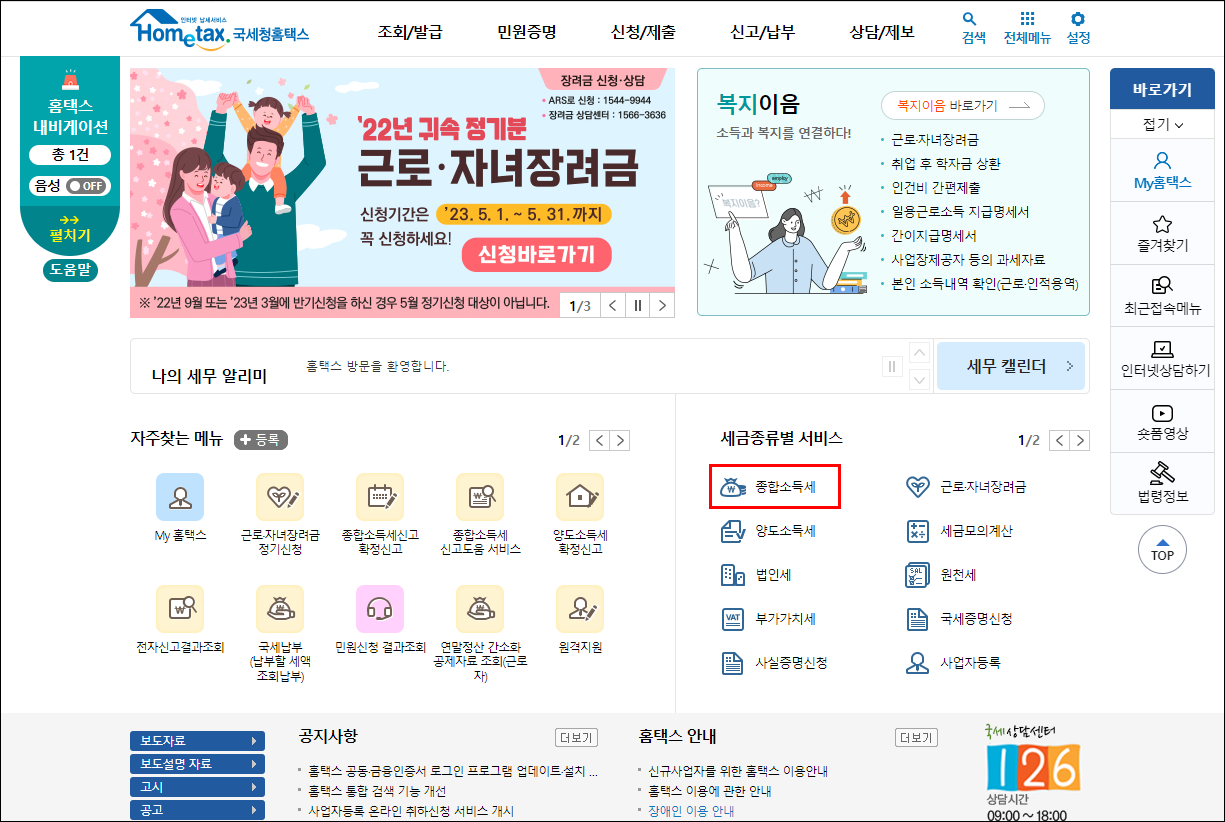Viewport: 1225px width, 822px height.
Task: Open 장애인 이용 안내 link
Action: click(691, 811)
